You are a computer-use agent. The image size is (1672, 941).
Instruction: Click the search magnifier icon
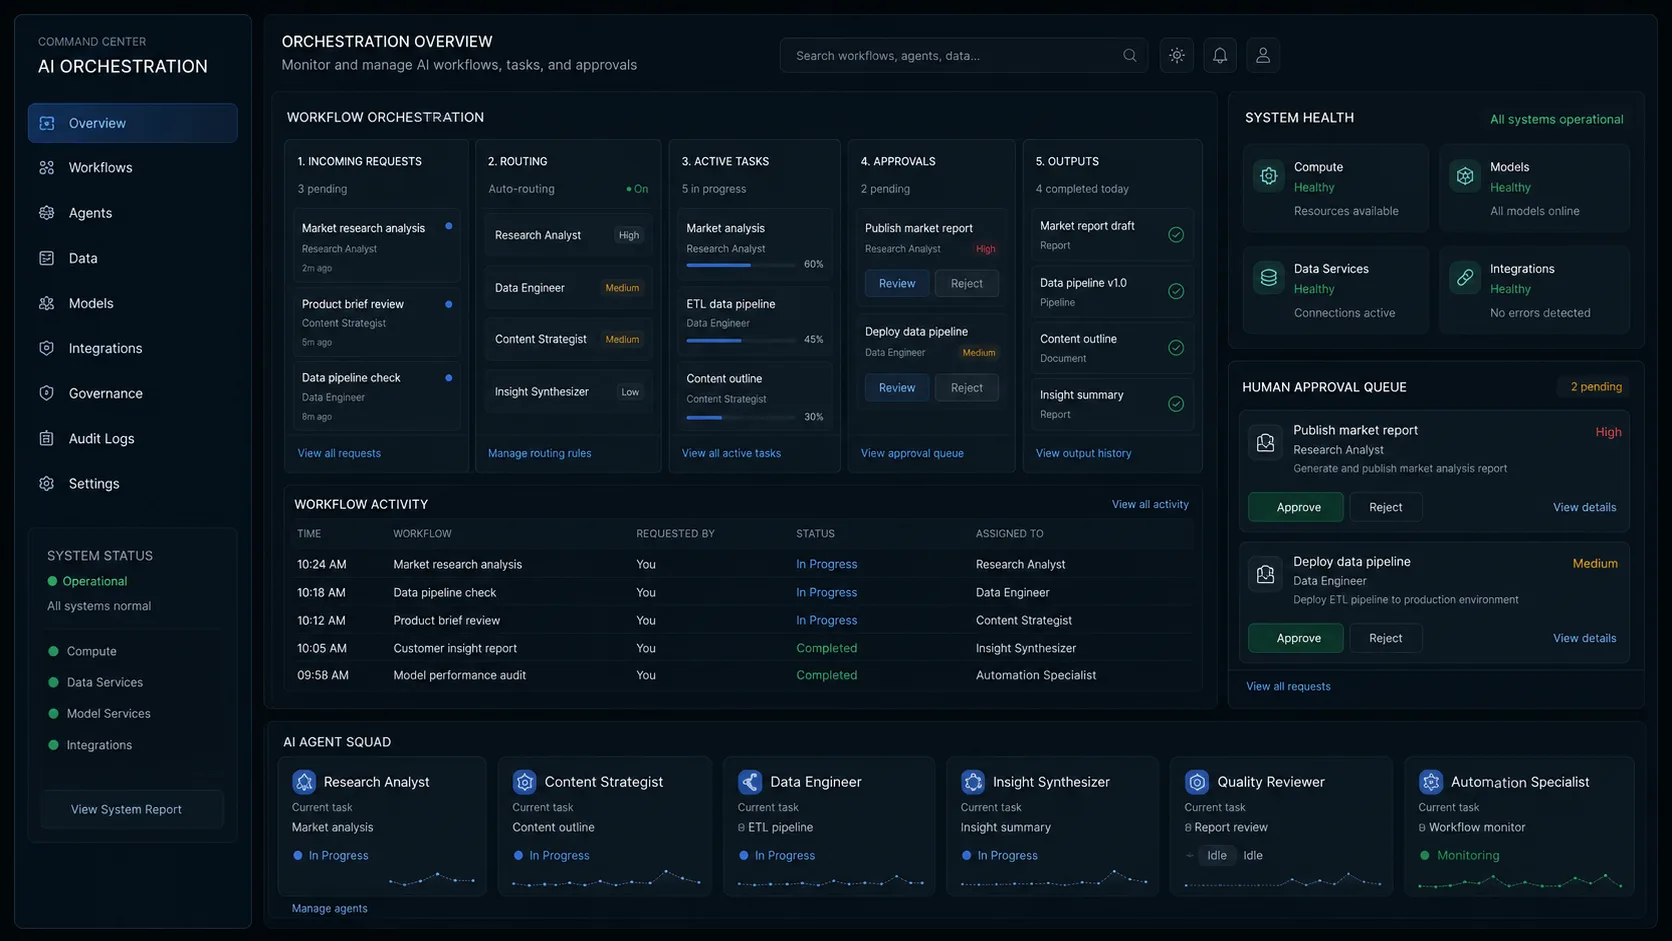click(1130, 56)
